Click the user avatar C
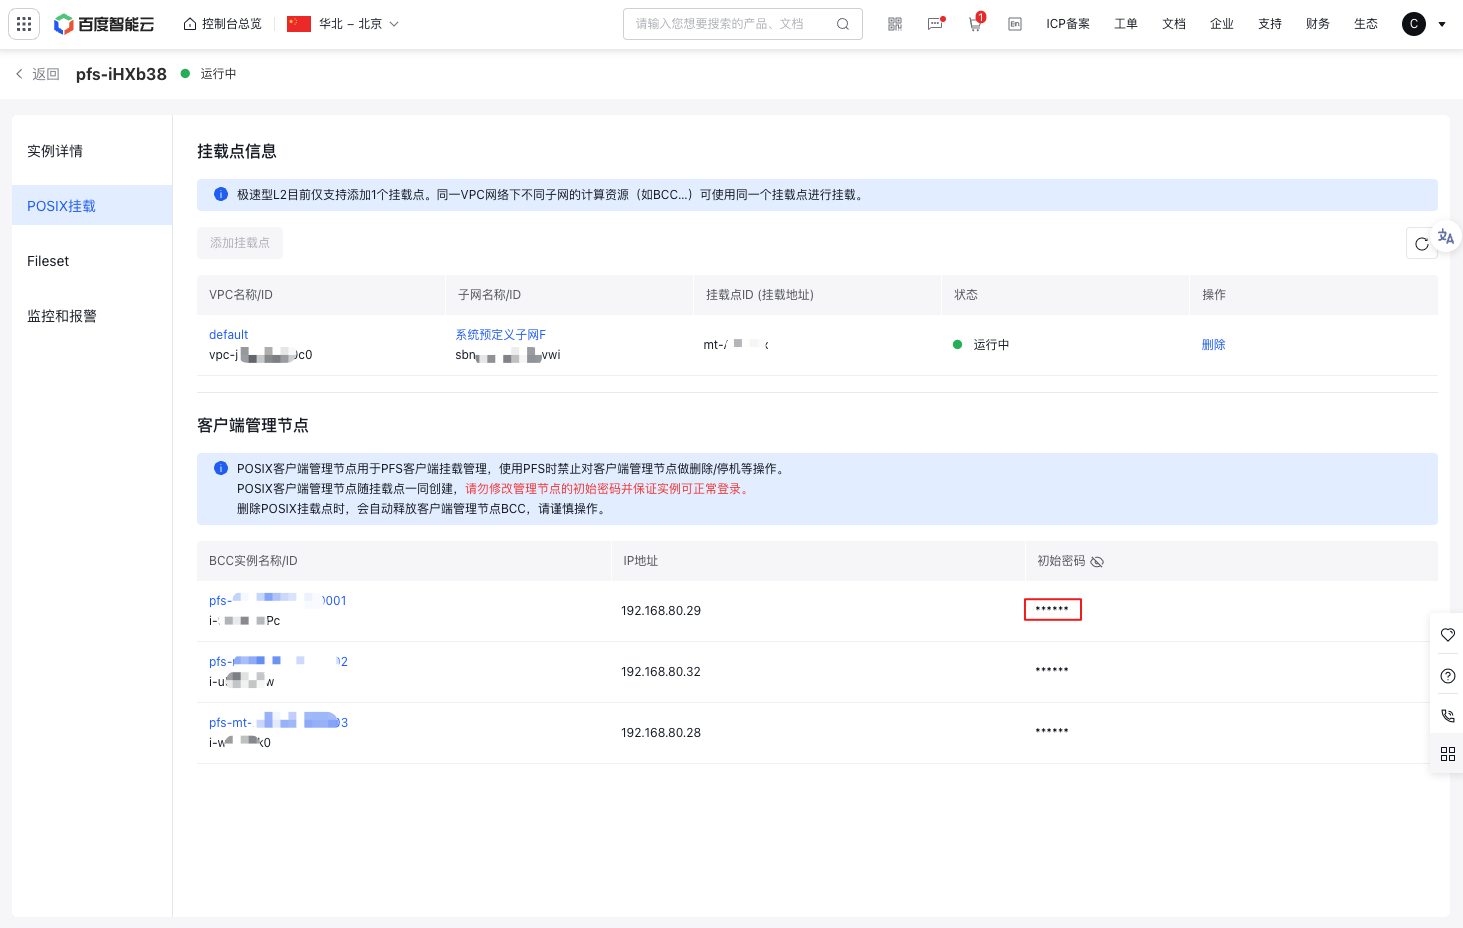This screenshot has width=1463, height=928. pyautogui.click(x=1414, y=24)
